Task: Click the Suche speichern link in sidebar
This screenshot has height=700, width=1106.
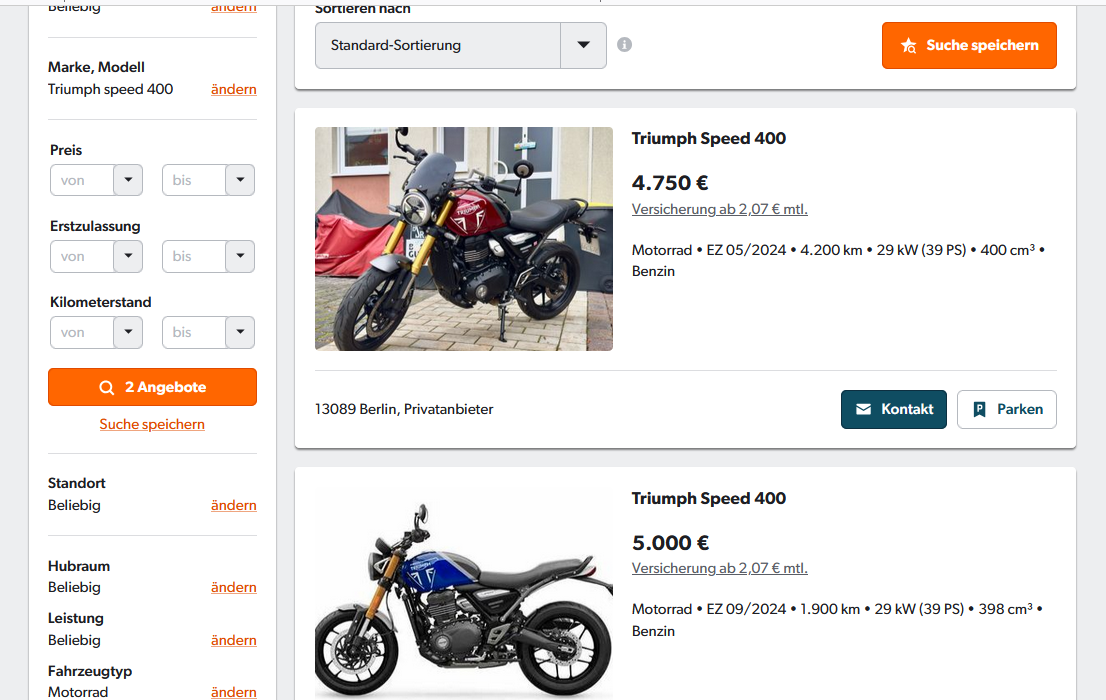Action: point(152,424)
